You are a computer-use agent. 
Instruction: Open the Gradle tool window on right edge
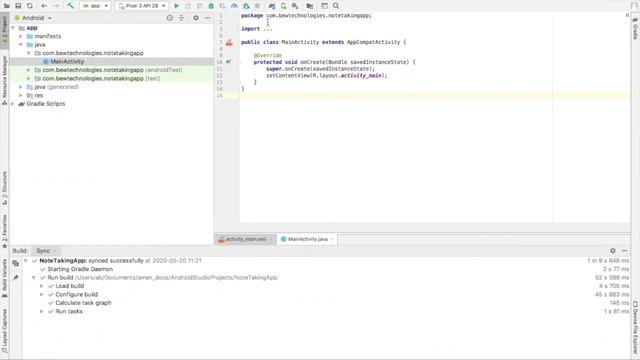[x=635, y=29]
